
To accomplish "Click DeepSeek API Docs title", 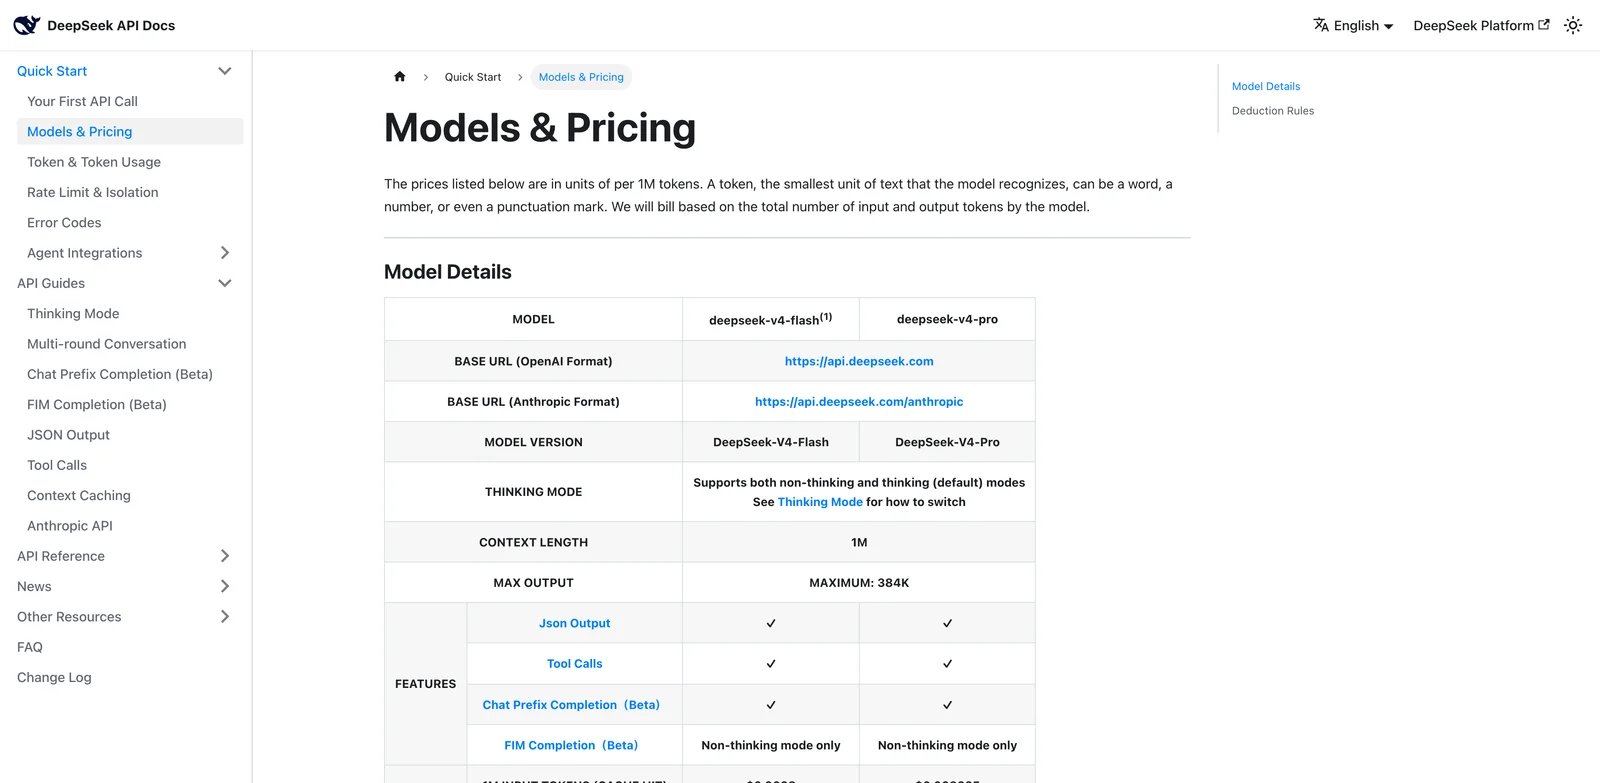I will (x=111, y=25).
